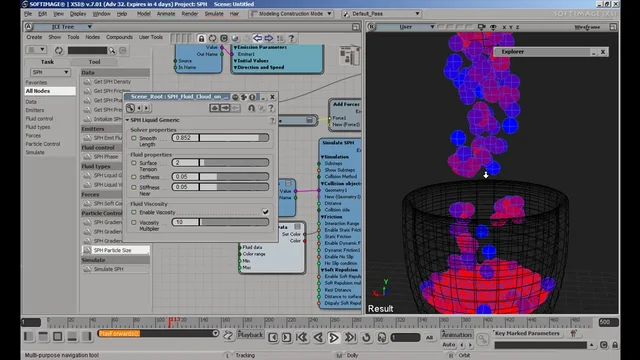Click the right arrow navigation icon in ICE Tree toolbar
The image size is (640, 360).
coord(269,38)
